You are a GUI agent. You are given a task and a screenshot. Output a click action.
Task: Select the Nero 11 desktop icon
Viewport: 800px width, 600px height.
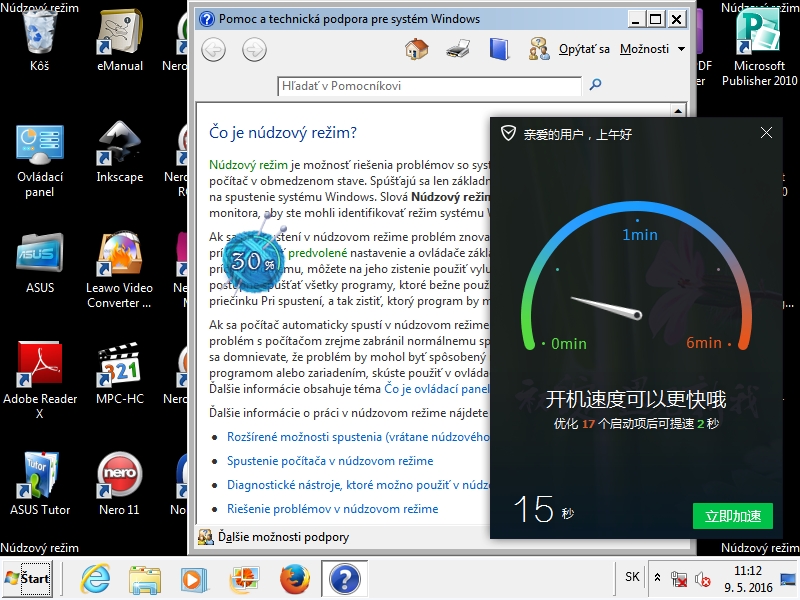point(119,484)
